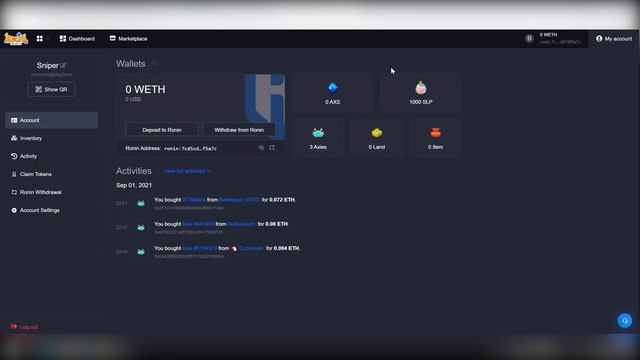Open Claim Tokens in the sidebar
The width and height of the screenshot is (640, 360).
click(x=52, y=174)
